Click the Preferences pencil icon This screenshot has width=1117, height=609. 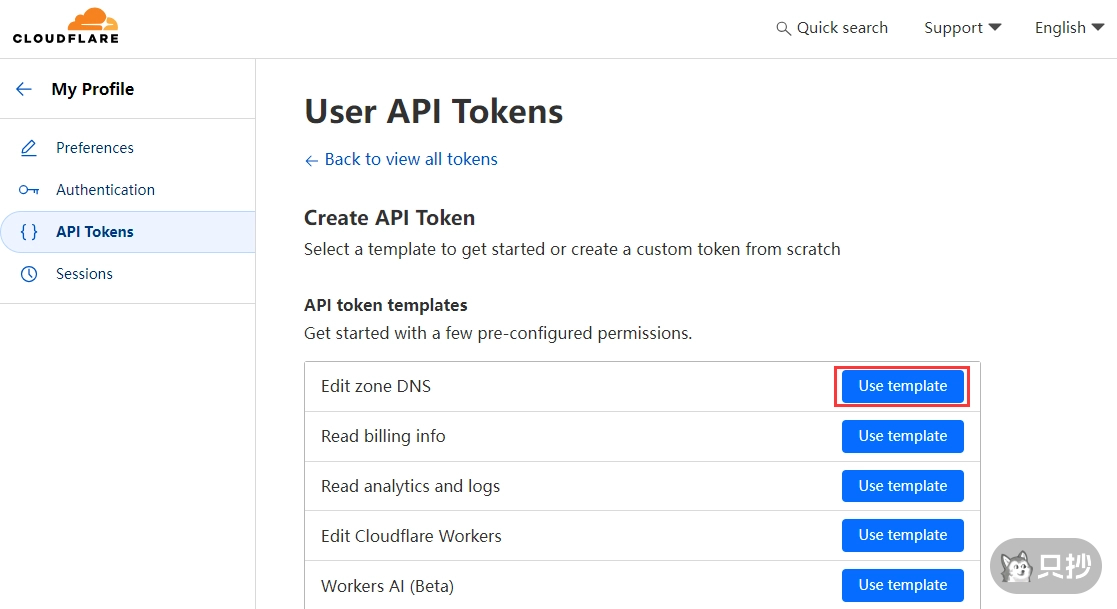[x=29, y=148]
